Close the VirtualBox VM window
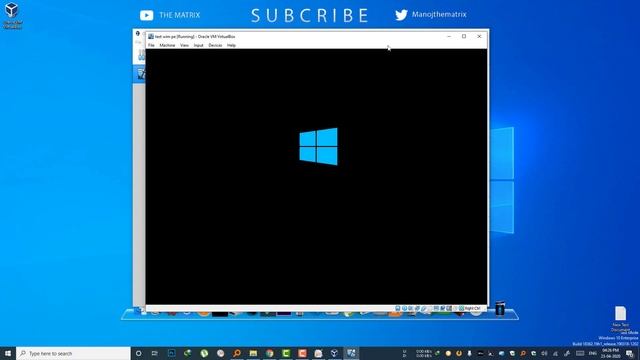 click(479, 36)
